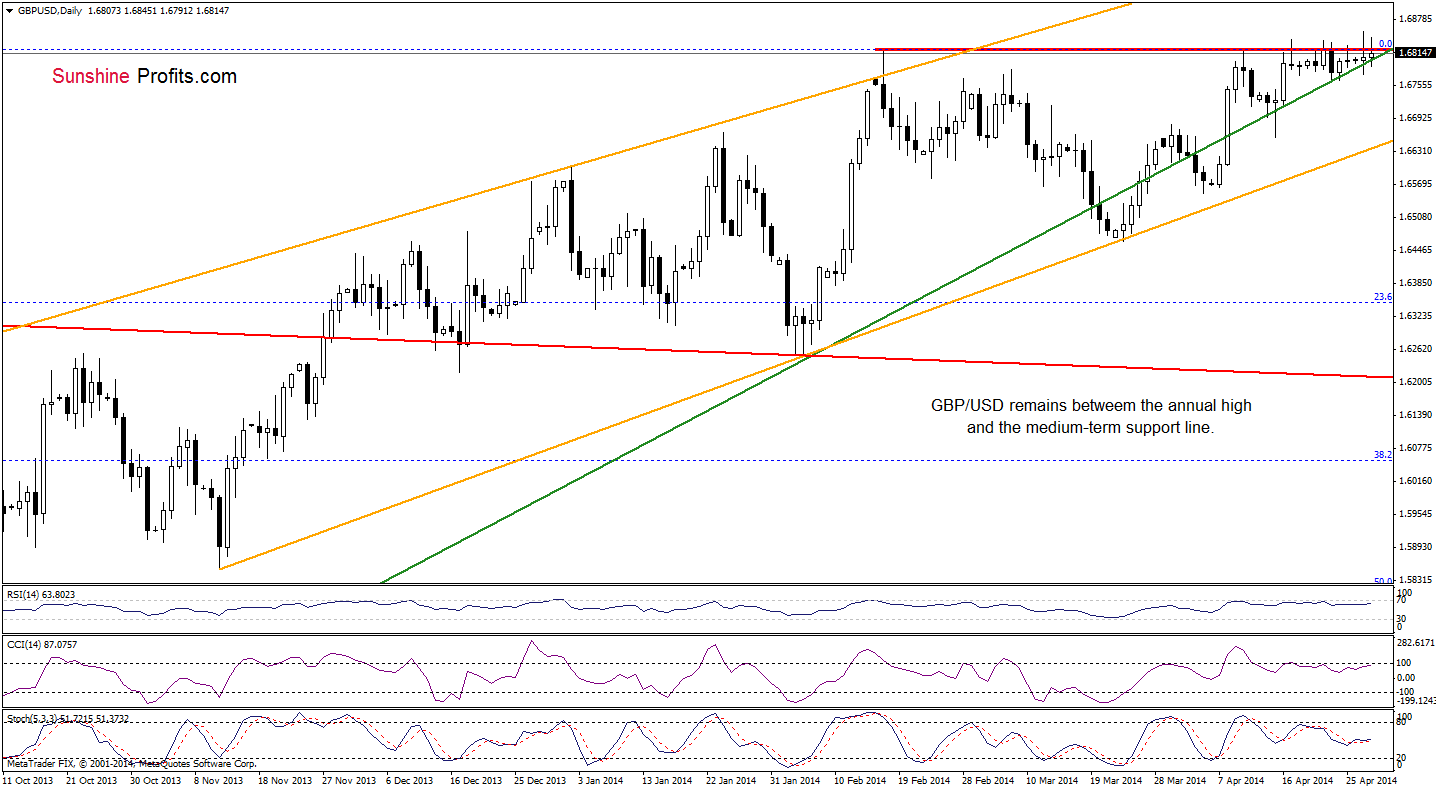This screenshot has width=1436, height=789.
Task: Click the 3 Jan 2014 date label
Action: 602,780
